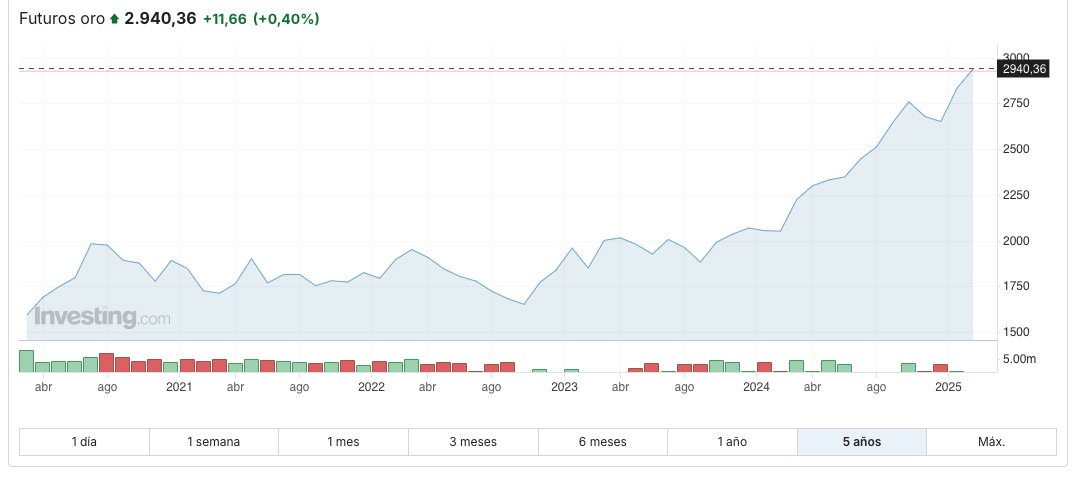Select the 1 día time range
The height and width of the screenshot is (477, 1074).
pyautogui.click(x=84, y=442)
